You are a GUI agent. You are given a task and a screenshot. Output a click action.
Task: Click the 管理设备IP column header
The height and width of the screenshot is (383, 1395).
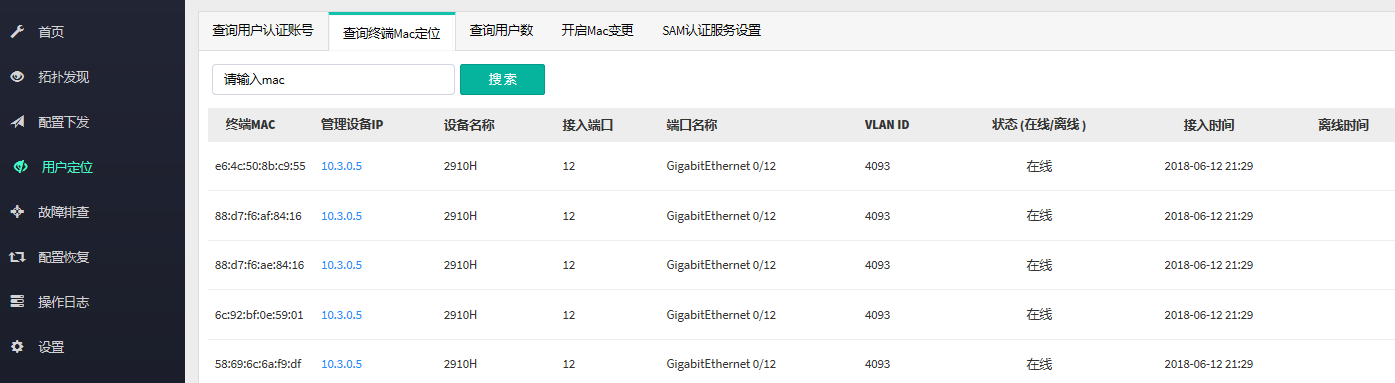tap(352, 125)
